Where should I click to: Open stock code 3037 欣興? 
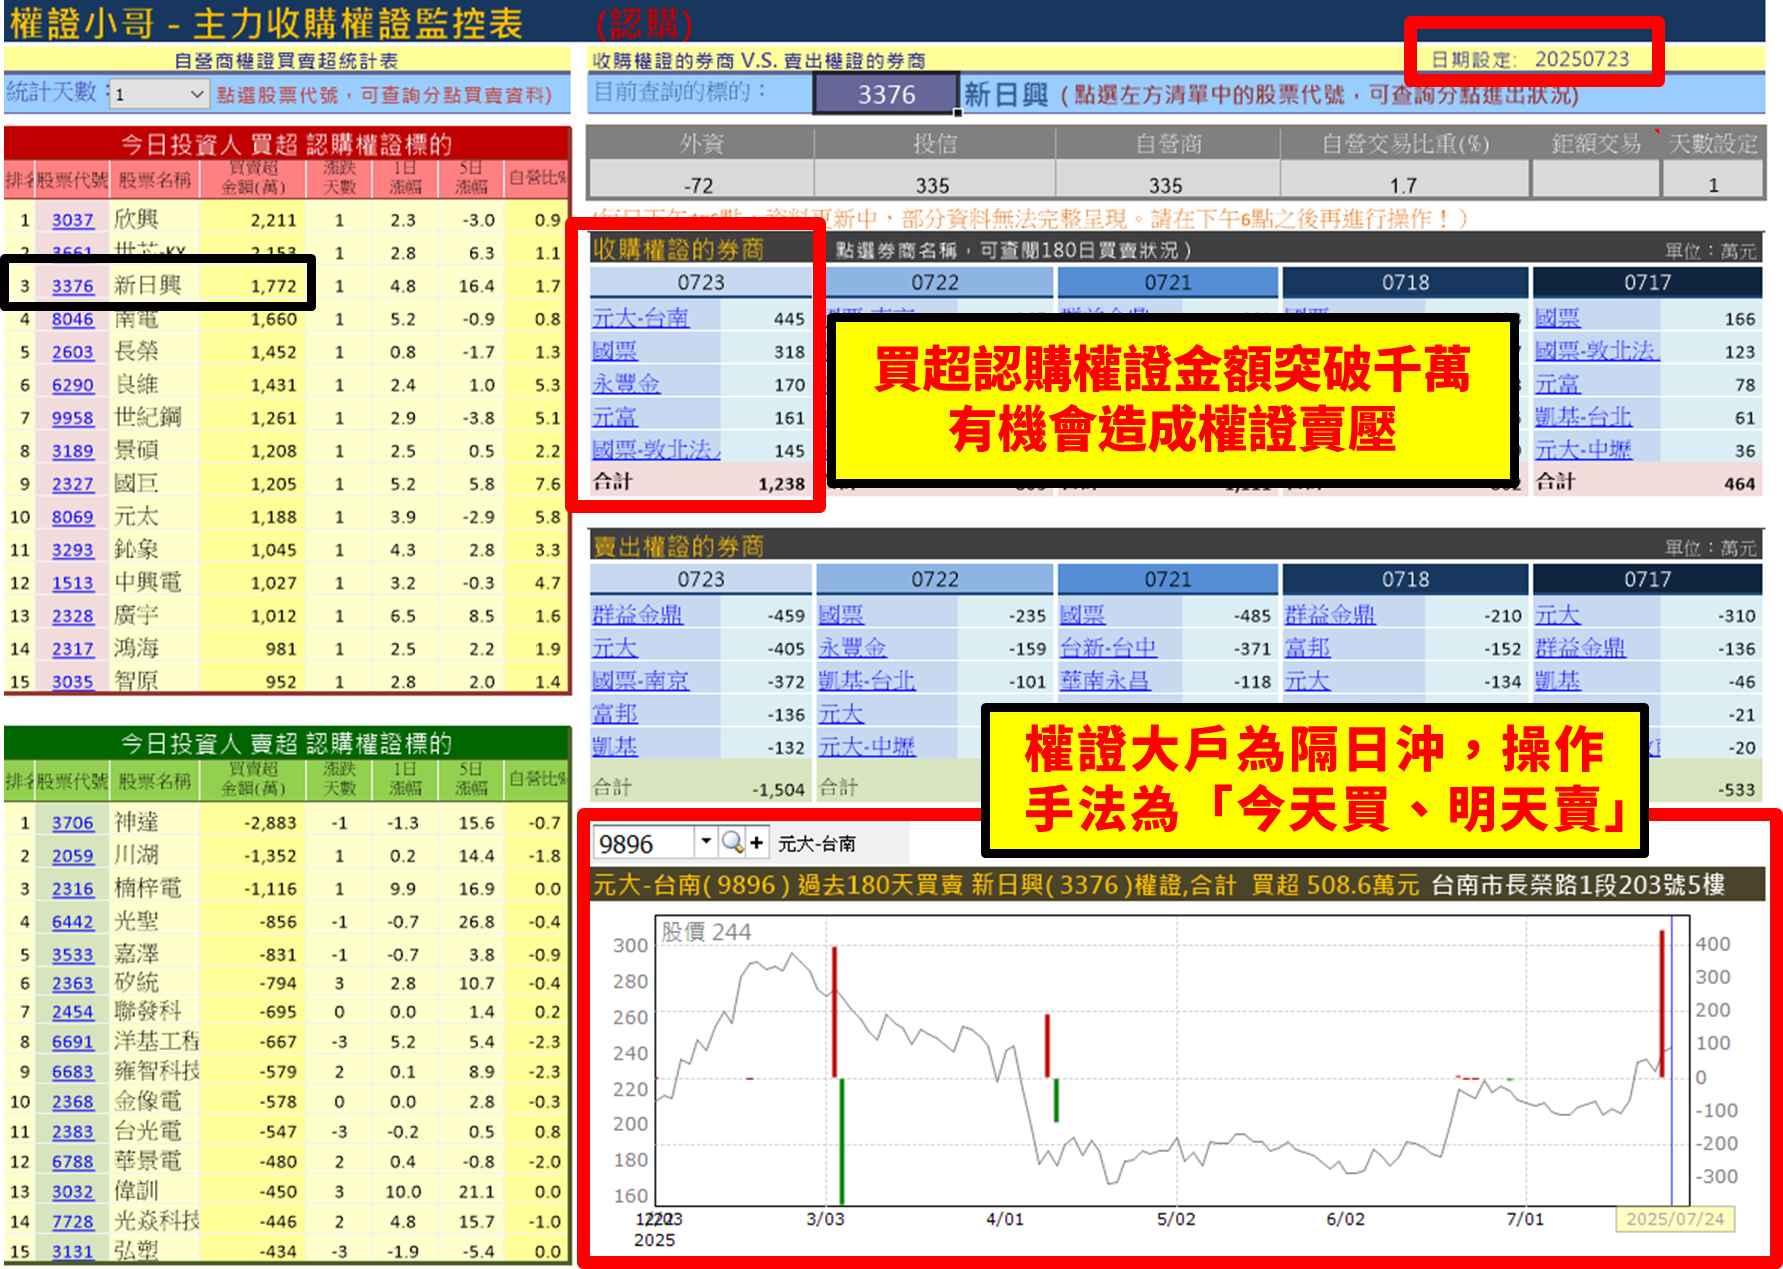73,220
